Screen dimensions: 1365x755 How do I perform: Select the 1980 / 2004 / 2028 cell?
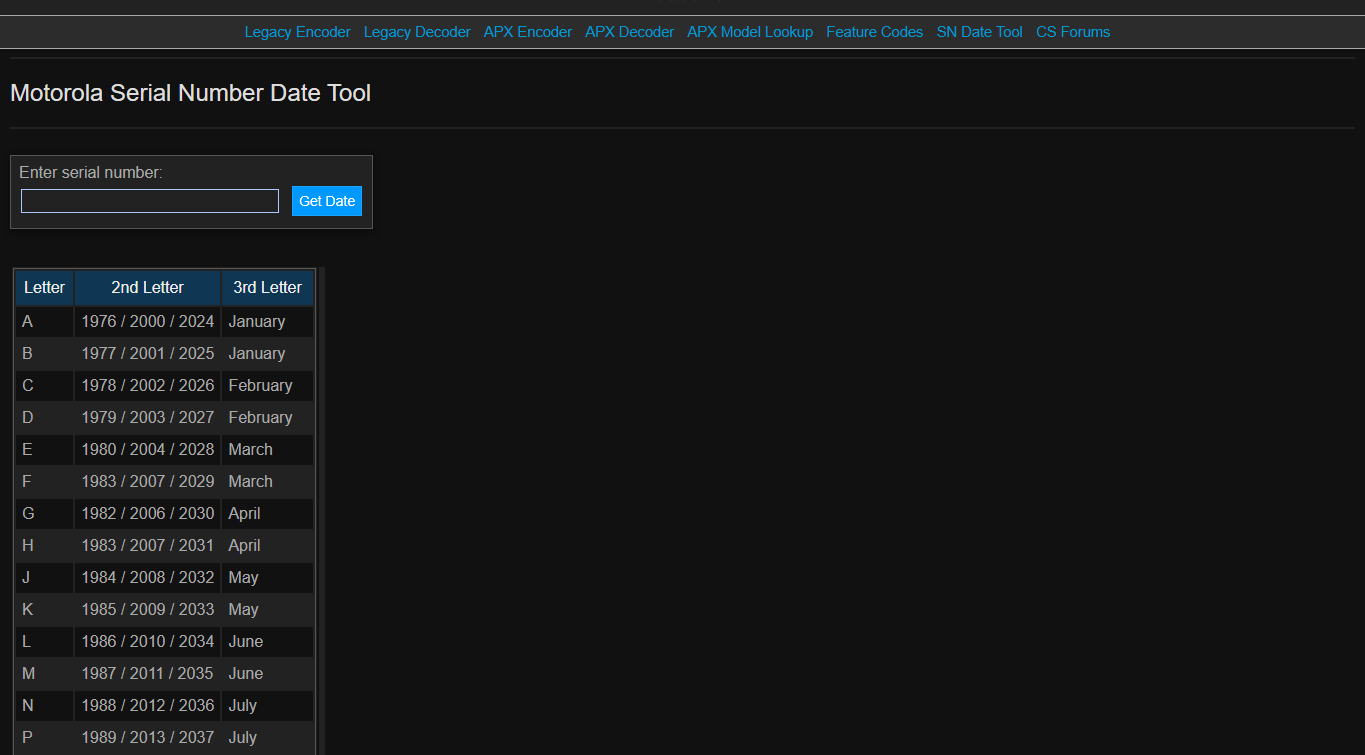click(x=148, y=450)
